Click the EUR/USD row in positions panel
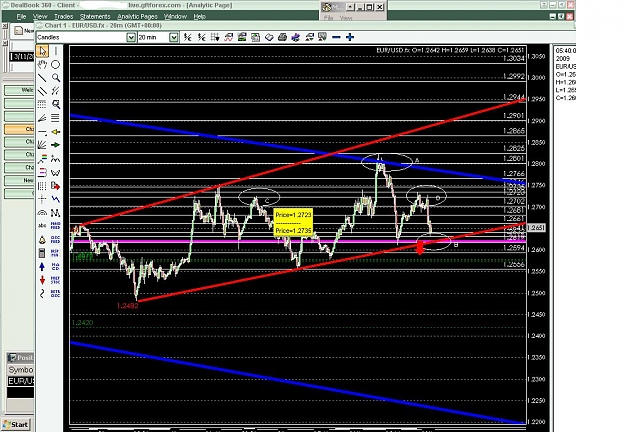This screenshot has width=625, height=432. point(21,381)
